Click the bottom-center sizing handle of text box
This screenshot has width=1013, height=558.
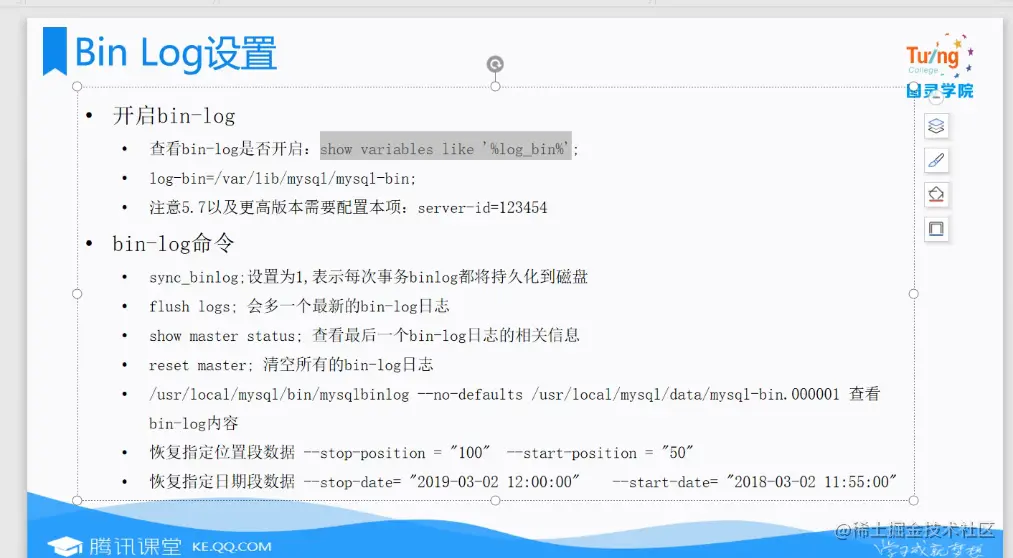click(496, 501)
